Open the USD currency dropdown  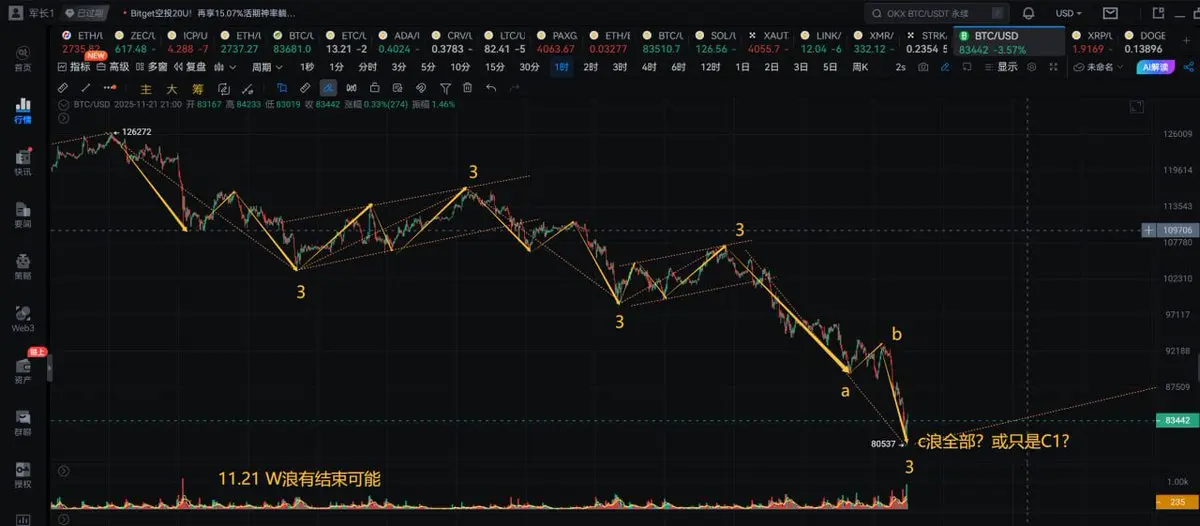tap(1068, 13)
